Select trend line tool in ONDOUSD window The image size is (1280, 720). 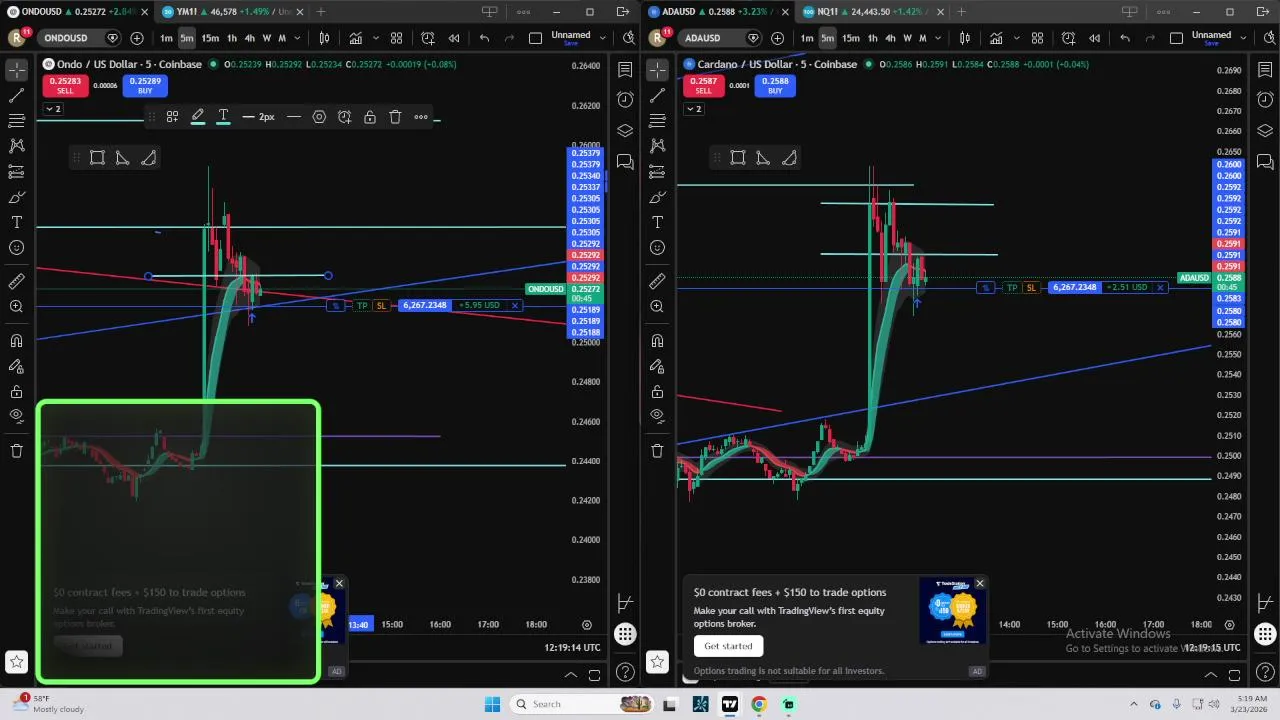click(x=17, y=96)
